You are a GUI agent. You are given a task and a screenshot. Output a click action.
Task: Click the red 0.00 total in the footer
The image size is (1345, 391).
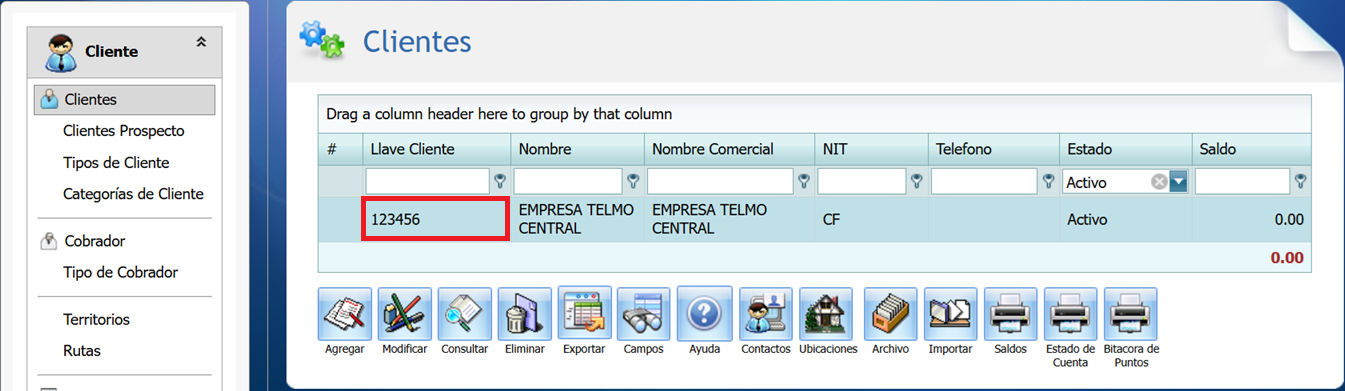[1287, 257]
